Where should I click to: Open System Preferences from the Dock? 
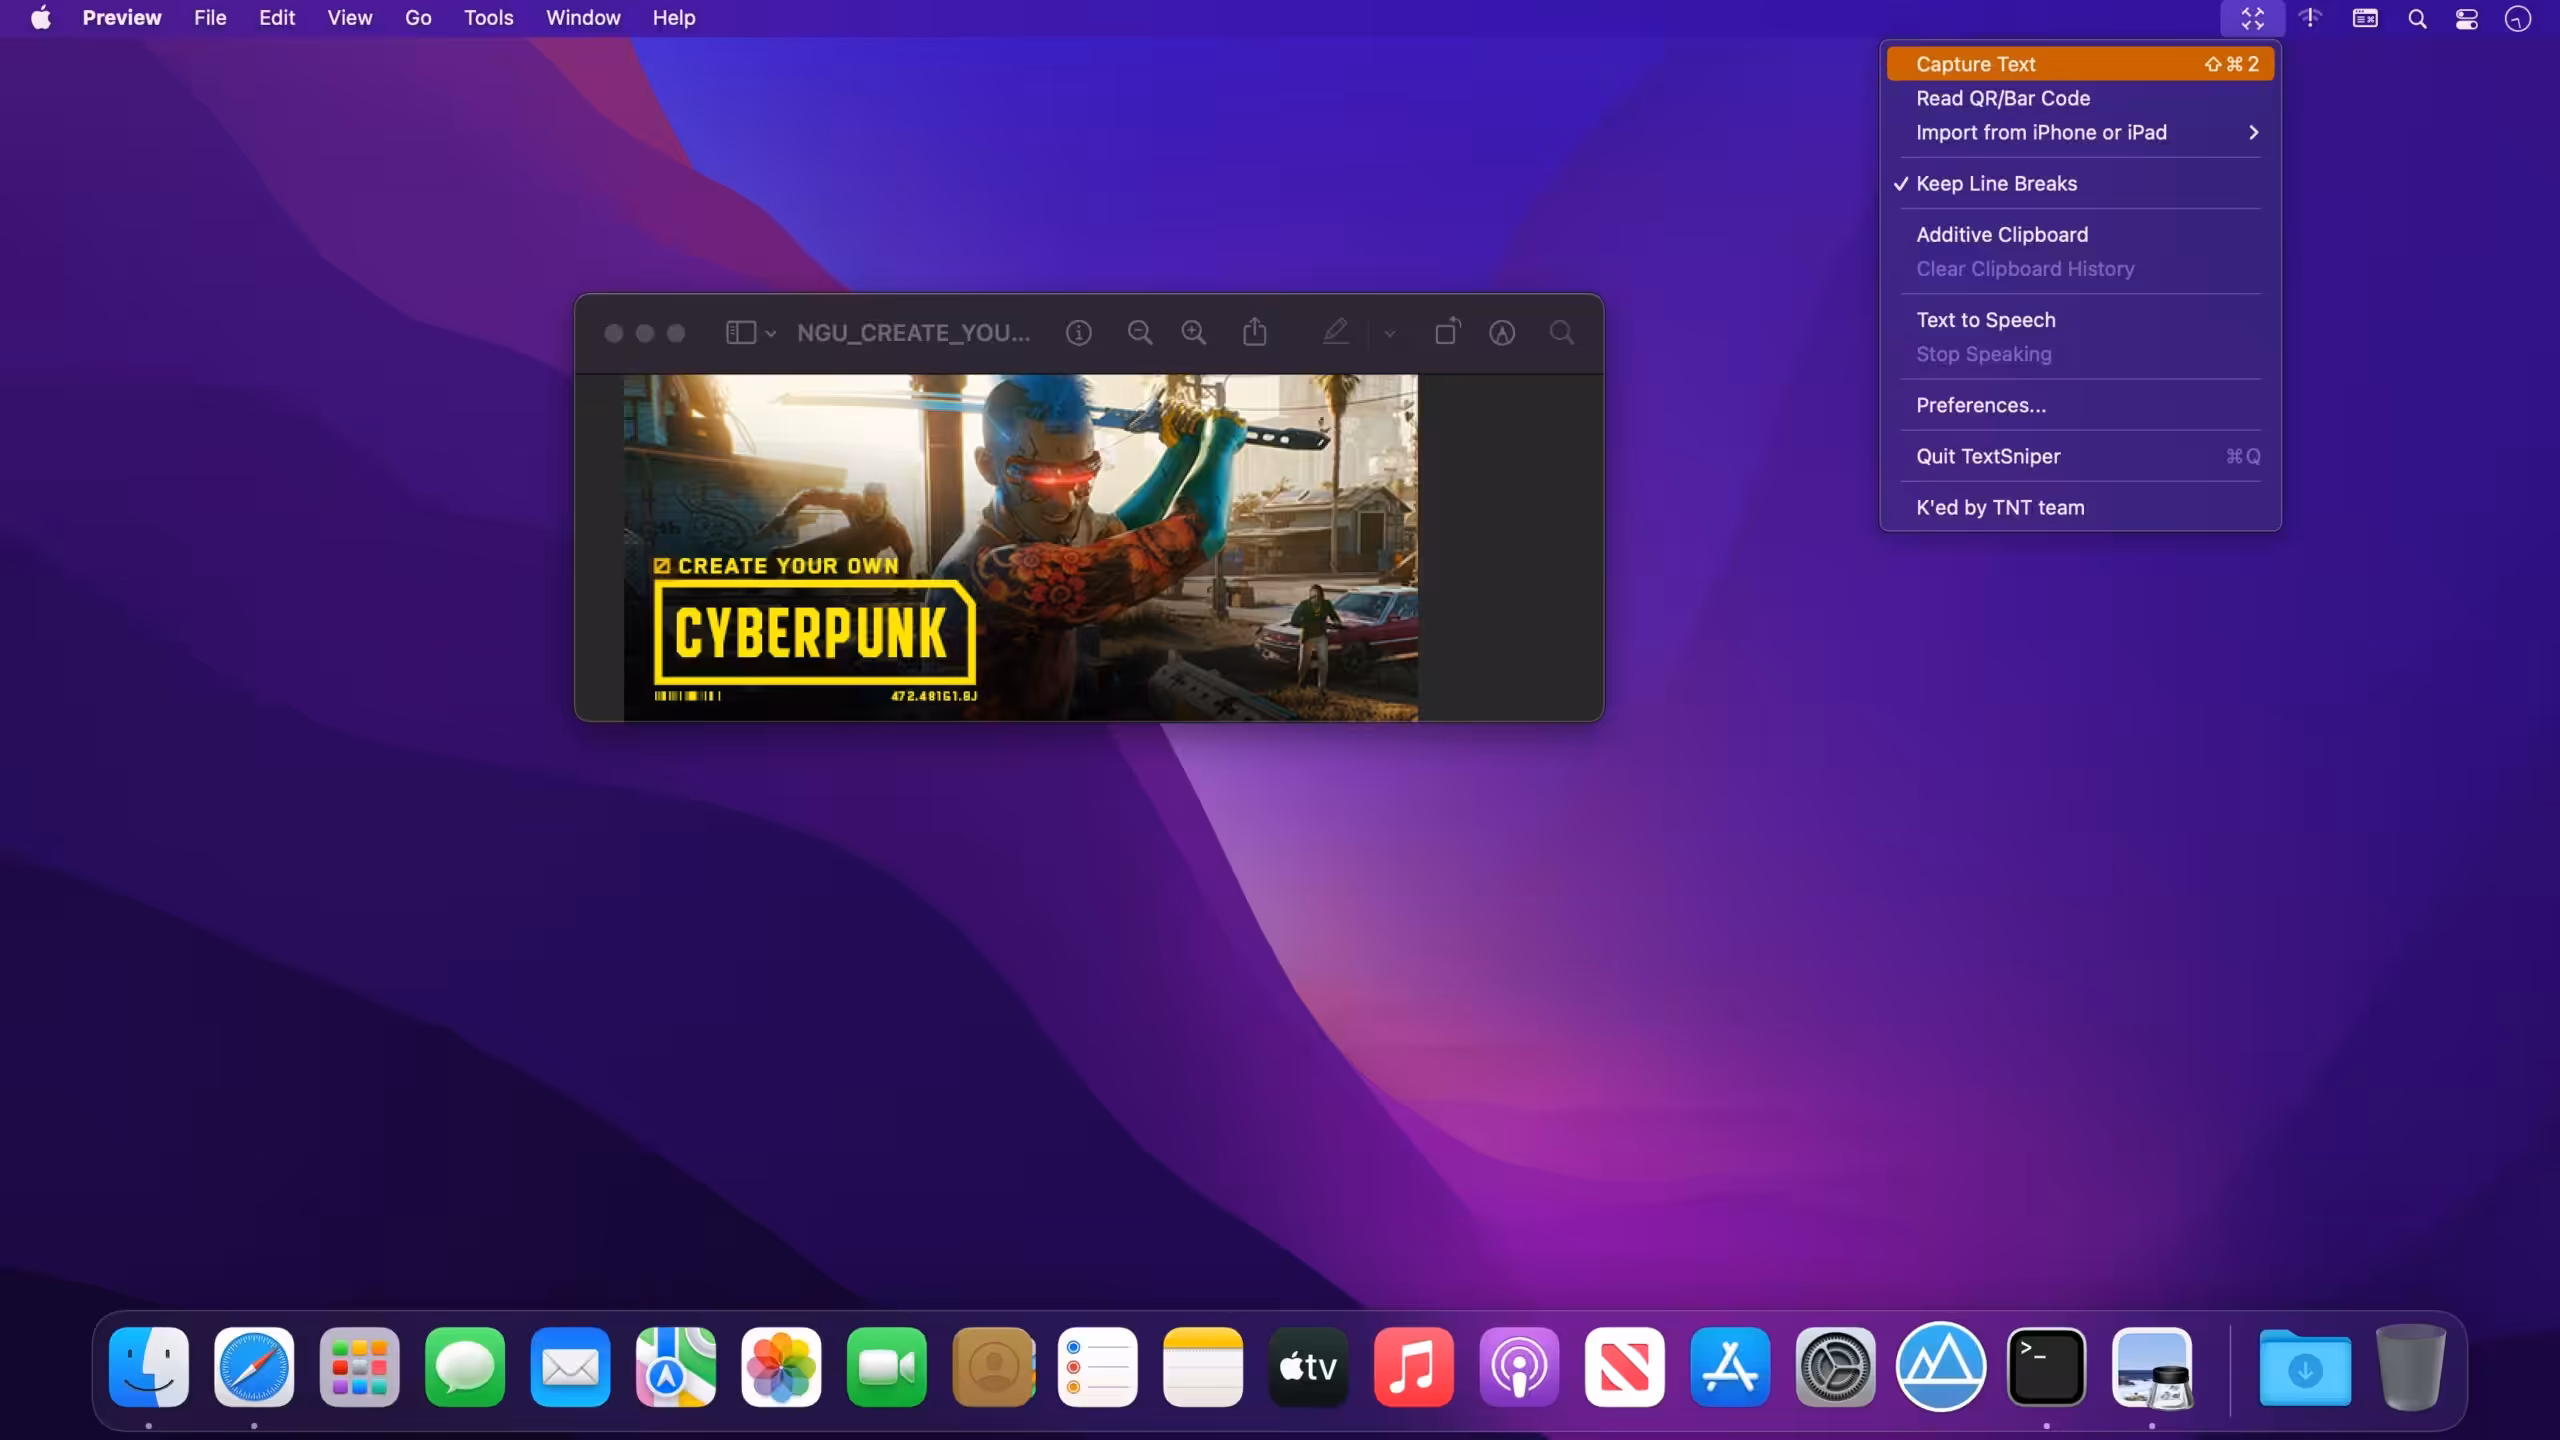point(1836,1367)
